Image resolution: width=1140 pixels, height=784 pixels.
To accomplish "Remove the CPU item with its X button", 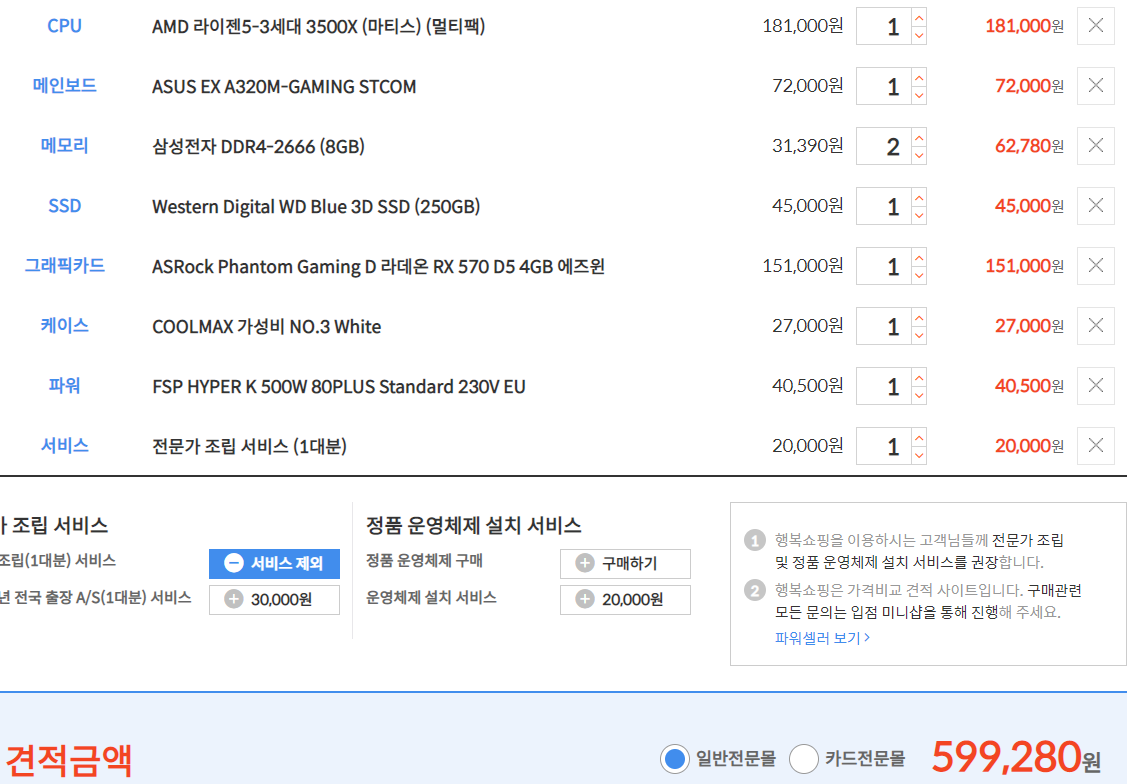I will click(x=1096, y=26).
